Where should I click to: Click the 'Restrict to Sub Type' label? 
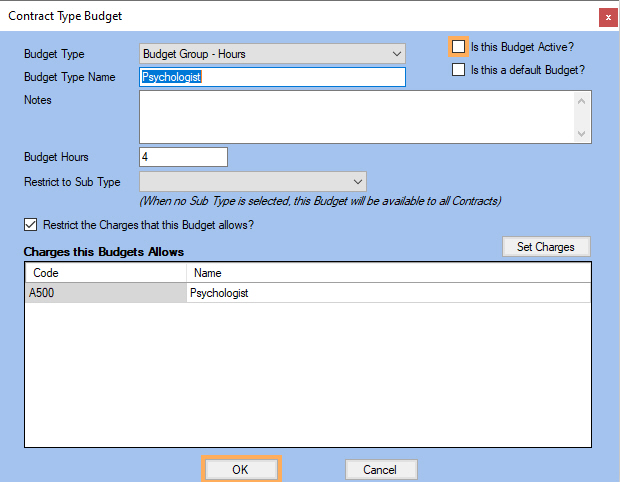(x=72, y=182)
